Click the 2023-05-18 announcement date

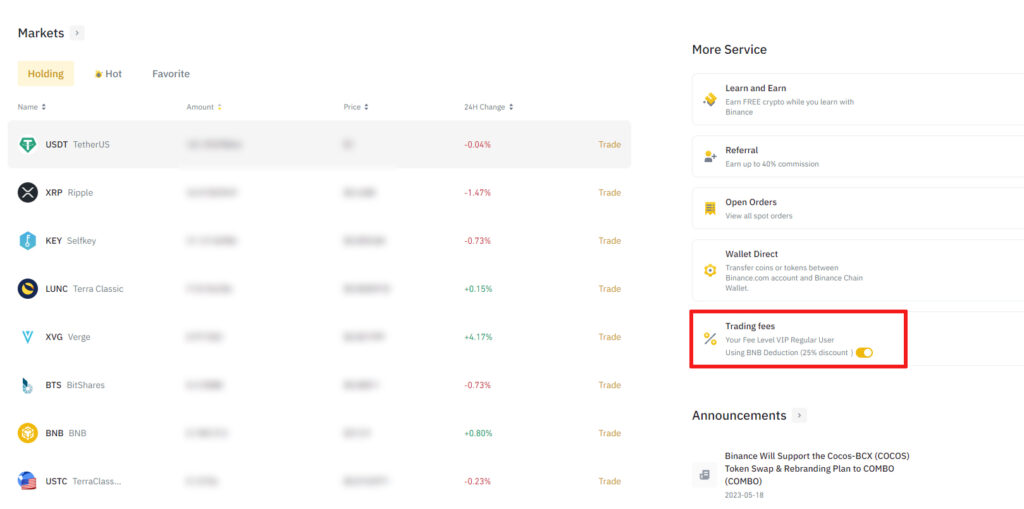point(744,495)
